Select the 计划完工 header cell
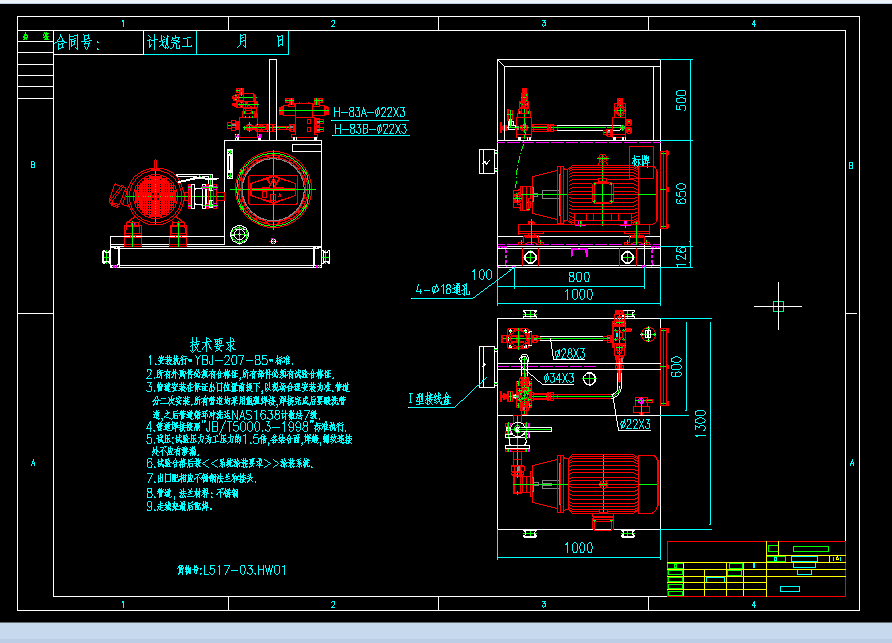This screenshot has height=643, width=892. click(x=170, y=43)
